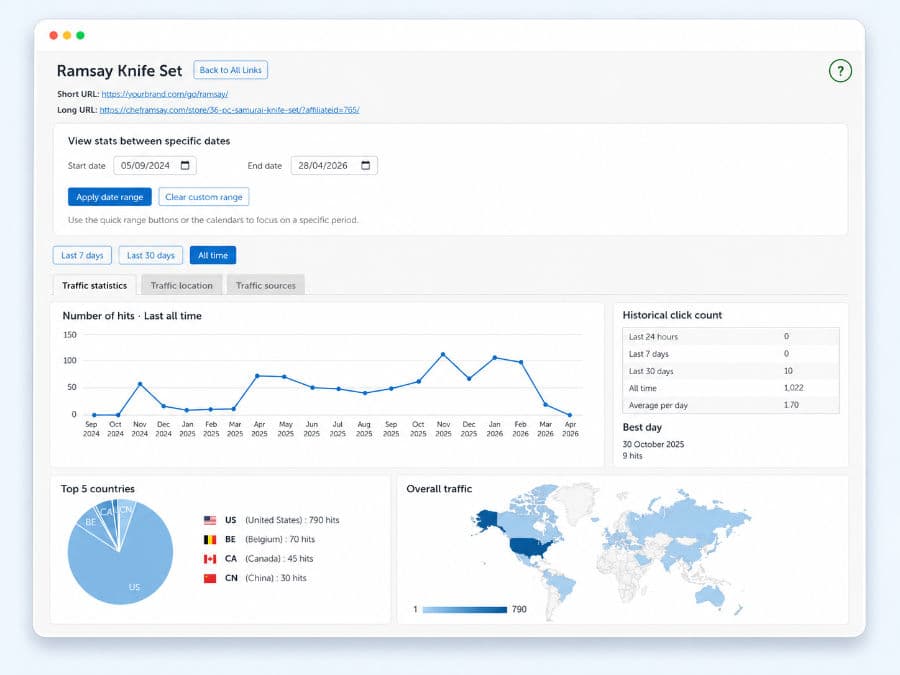Image resolution: width=900 pixels, height=675 pixels.
Task: Open the End date calendar picker icon
Action: pos(366,165)
